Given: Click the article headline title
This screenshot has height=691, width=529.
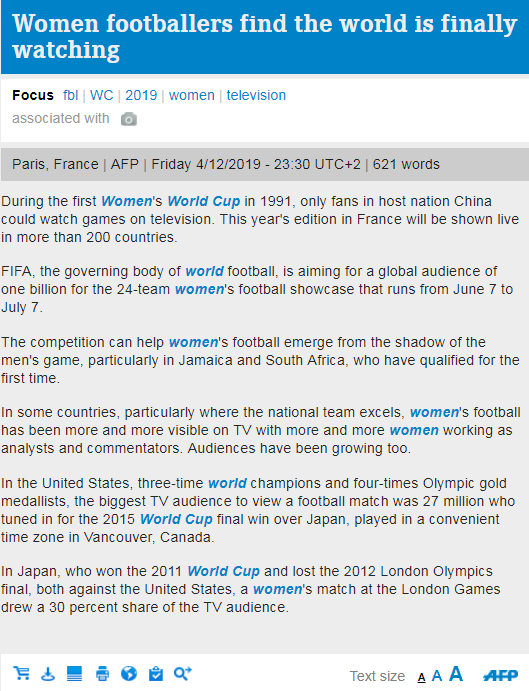Looking at the screenshot, I should 264,36.
